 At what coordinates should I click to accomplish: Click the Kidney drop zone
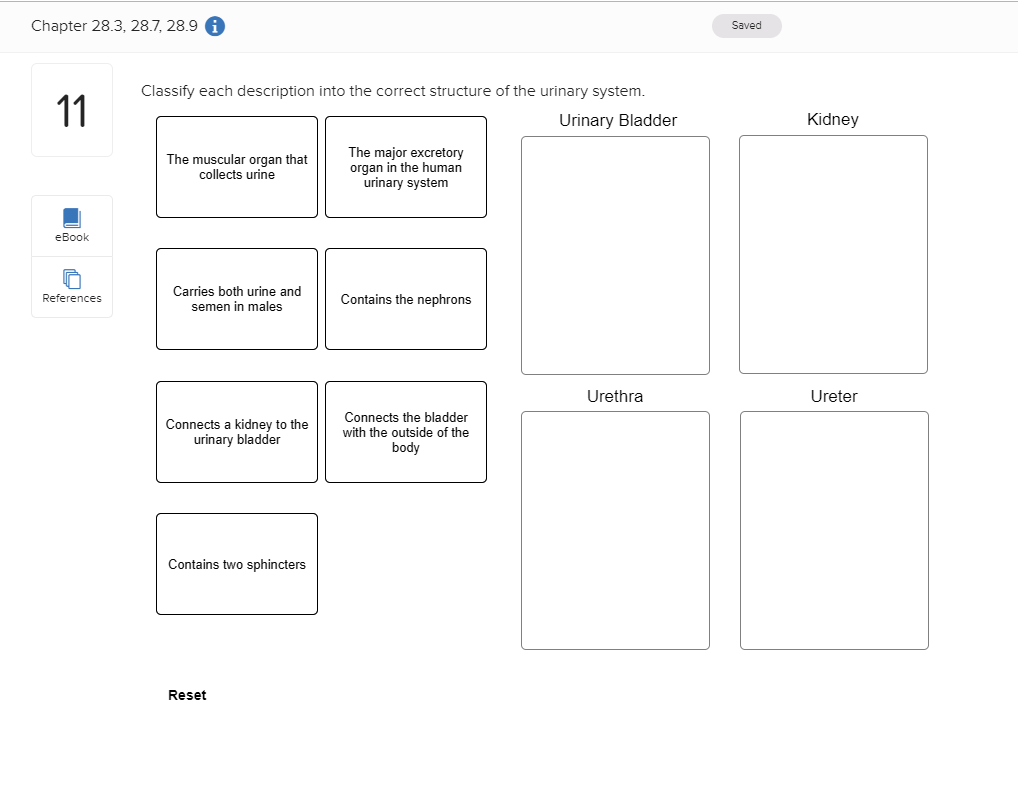833,255
